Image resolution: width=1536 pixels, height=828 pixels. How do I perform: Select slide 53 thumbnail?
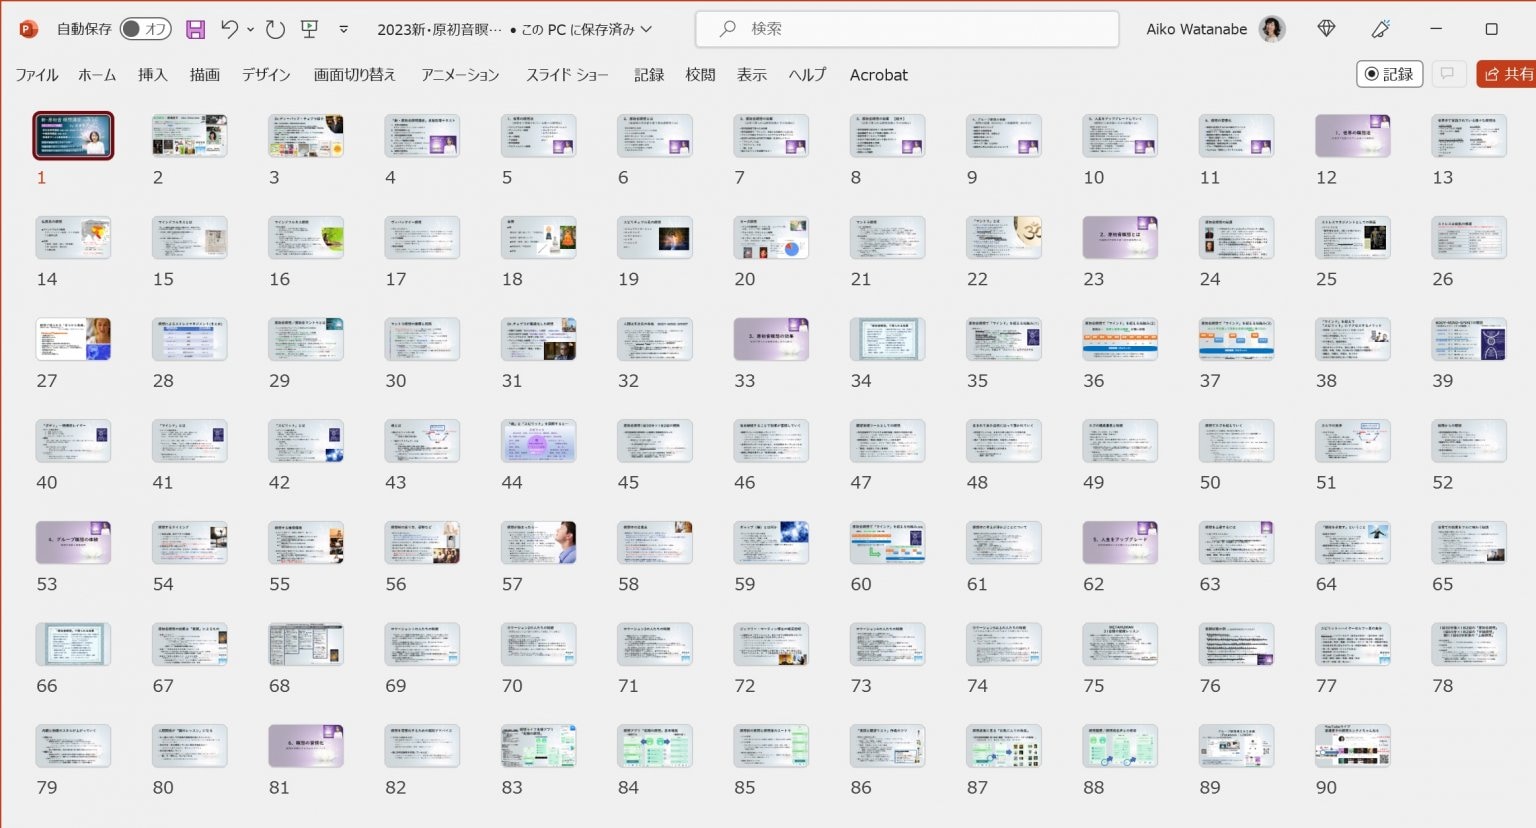click(x=73, y=543)
